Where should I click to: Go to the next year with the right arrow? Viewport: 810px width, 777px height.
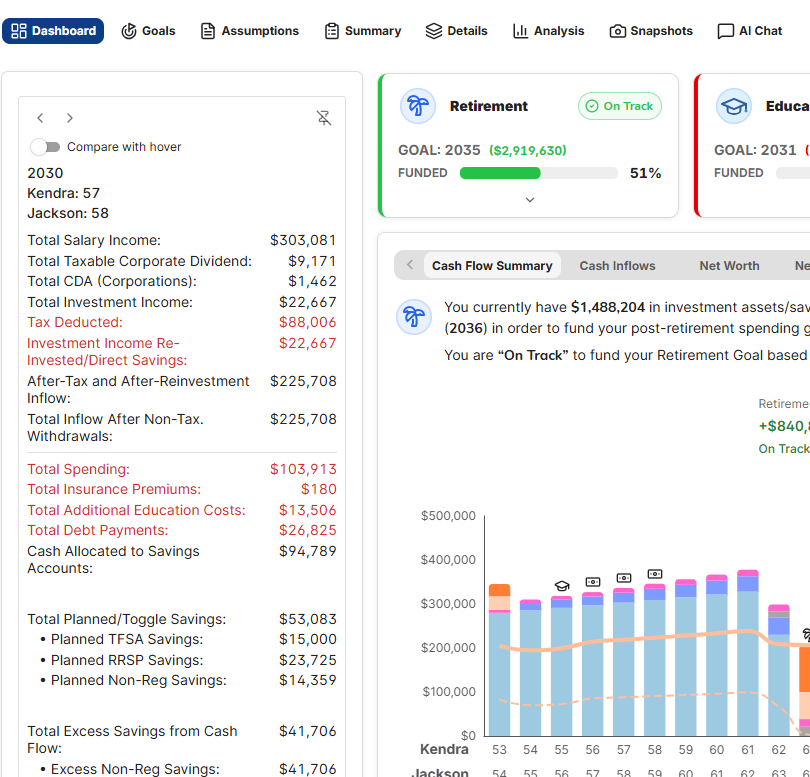pos(70,118)
